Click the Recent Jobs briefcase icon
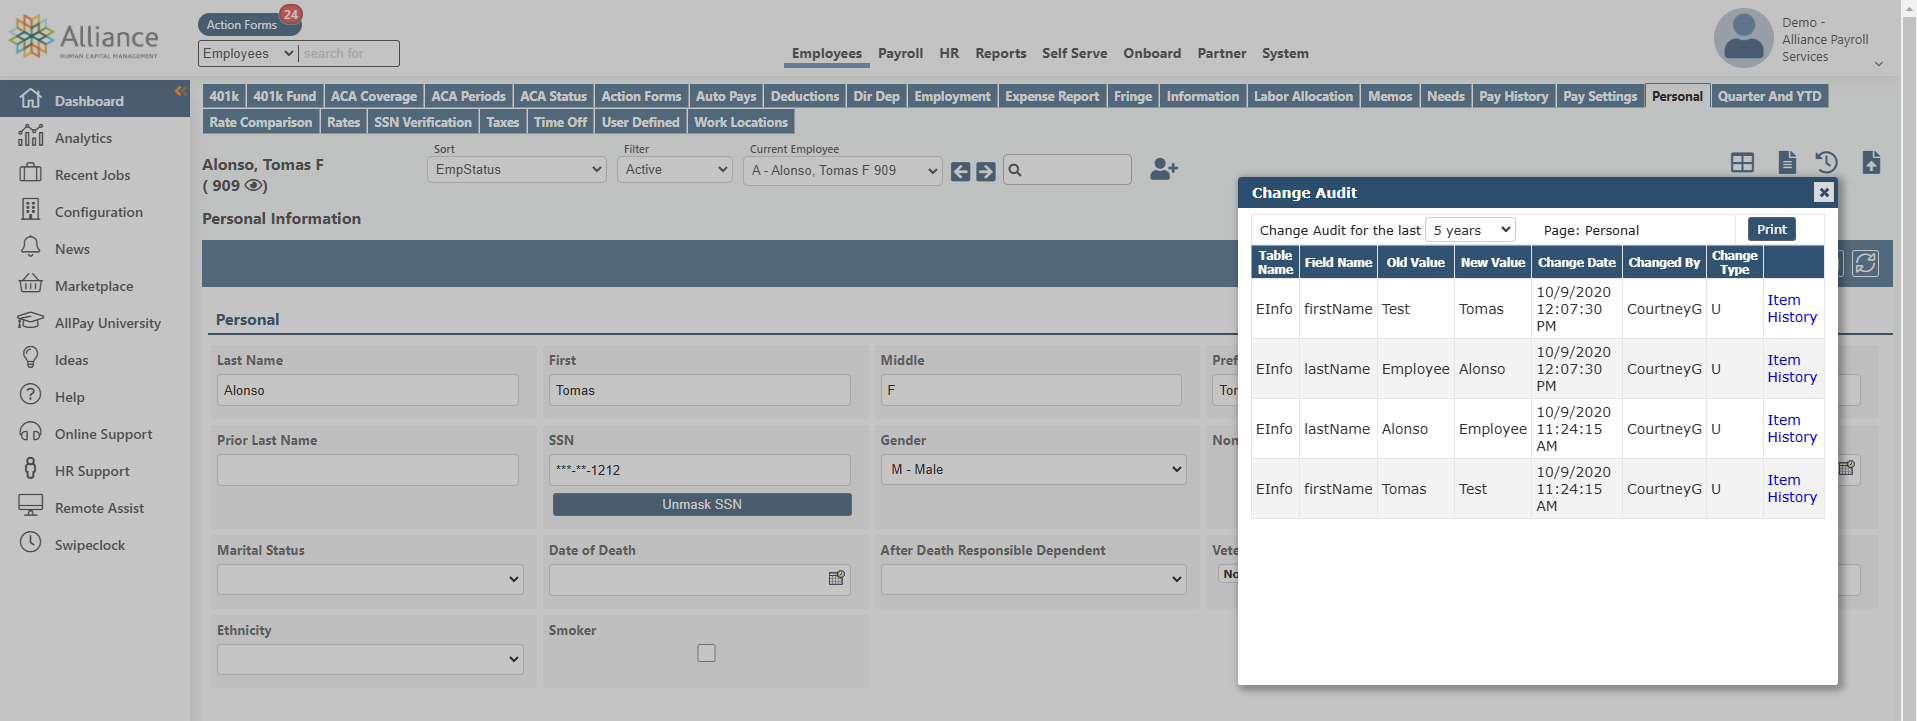 pyautogui.click(x=31, y=173)
